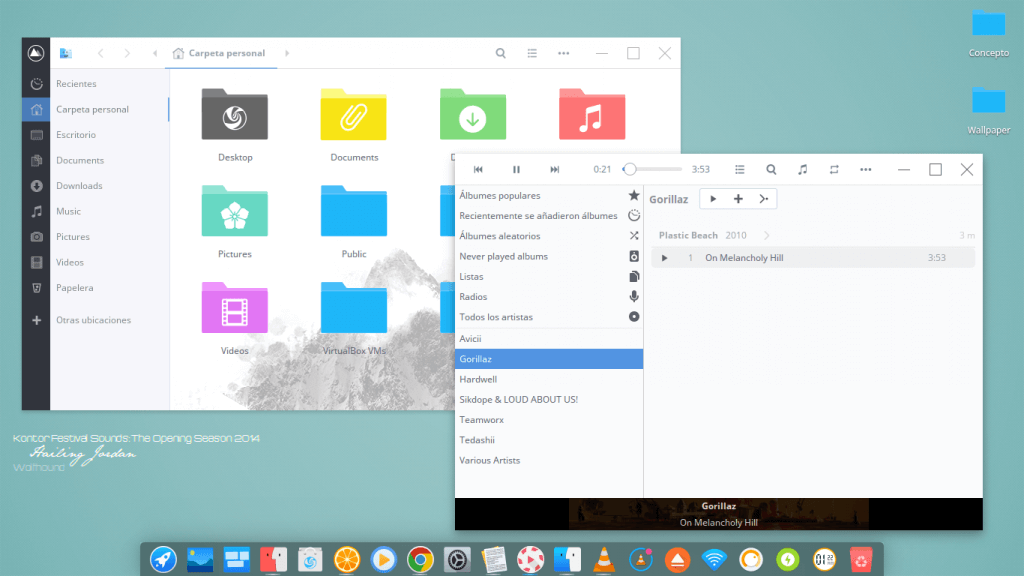This screenshot has height=576, width=1024.
Task: Select the yellow Documents folder icon
Action: click(x=353, y=114)
